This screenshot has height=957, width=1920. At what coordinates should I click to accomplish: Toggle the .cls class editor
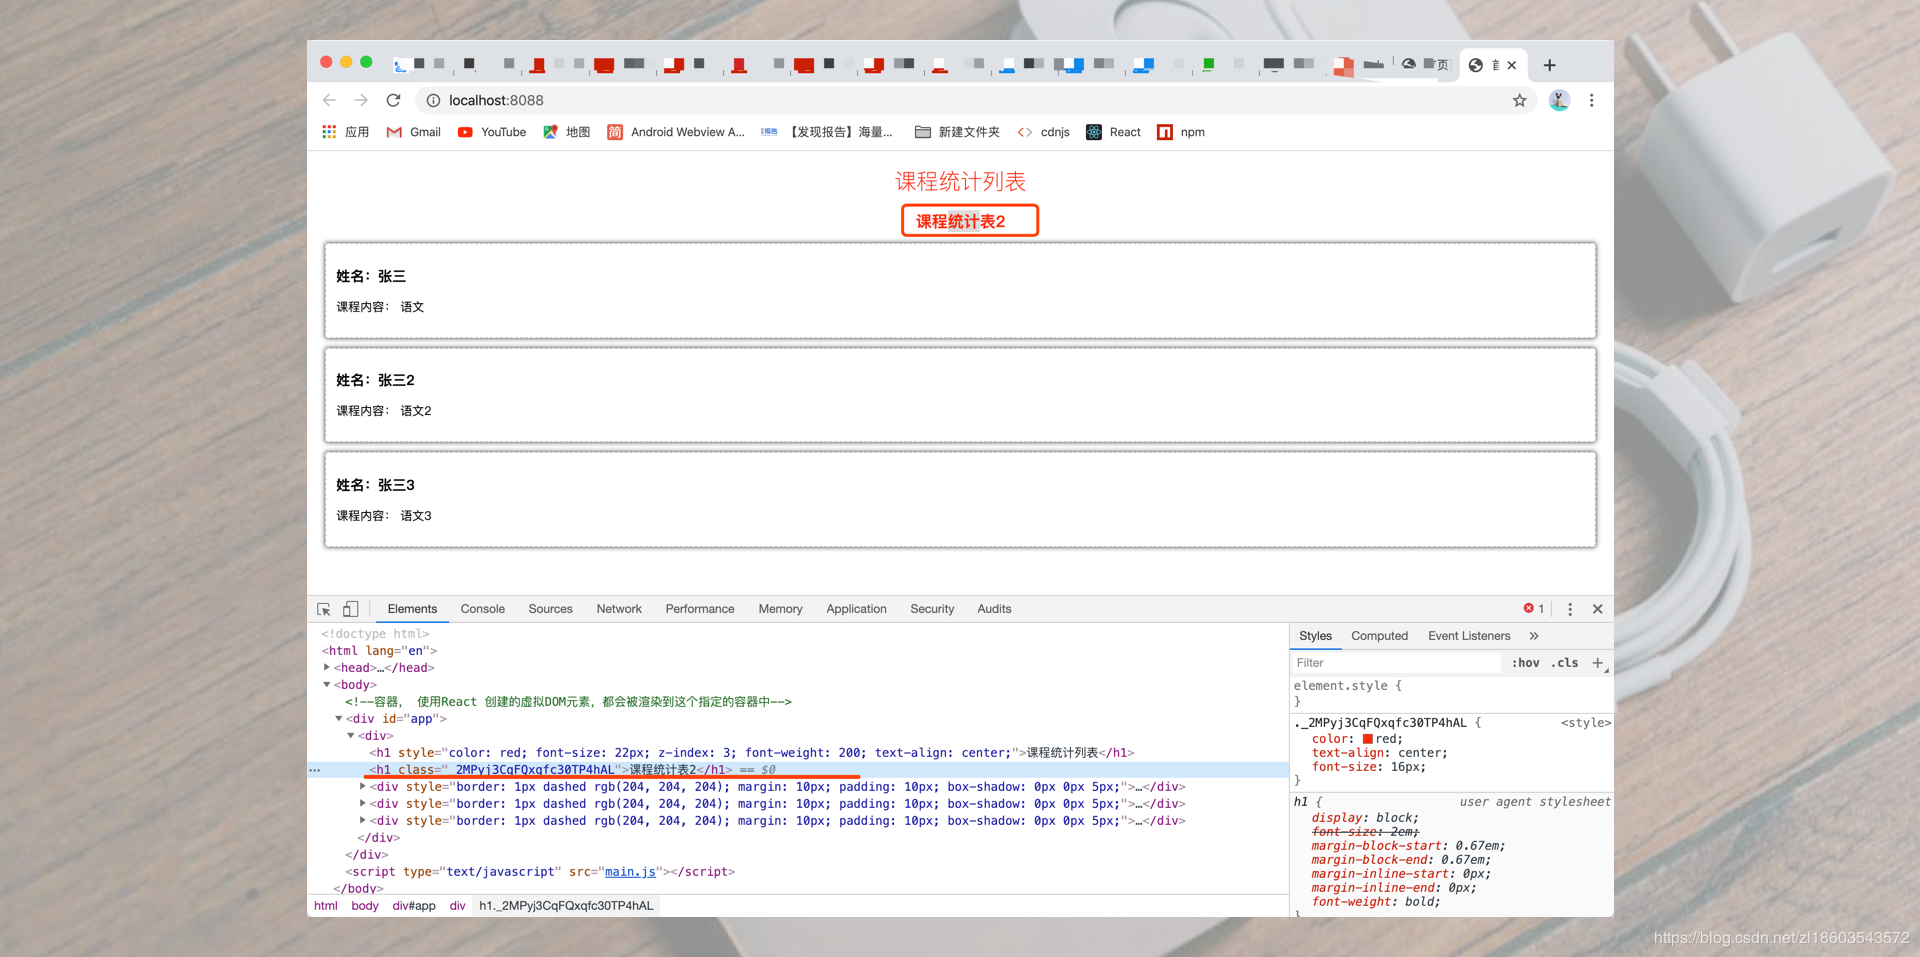pyautogui.click(x=1565, y=663)
